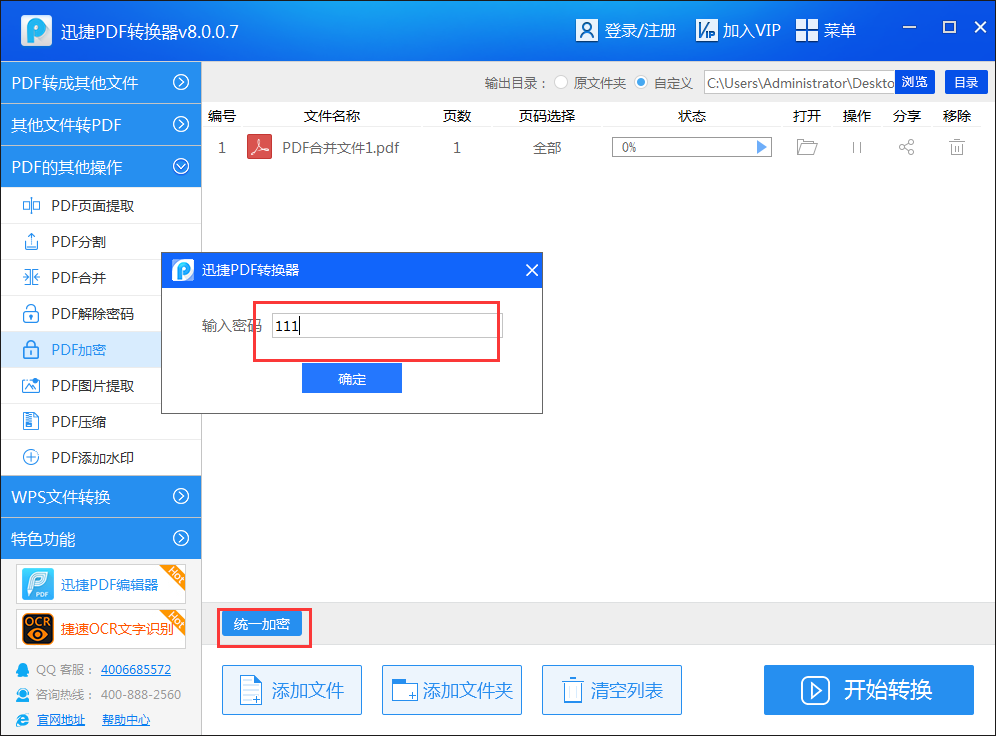Image resolution: width=996 pixels, height=736 pixels.
Task: Click the app logo in title bar
Action: (x=36, y=30)
